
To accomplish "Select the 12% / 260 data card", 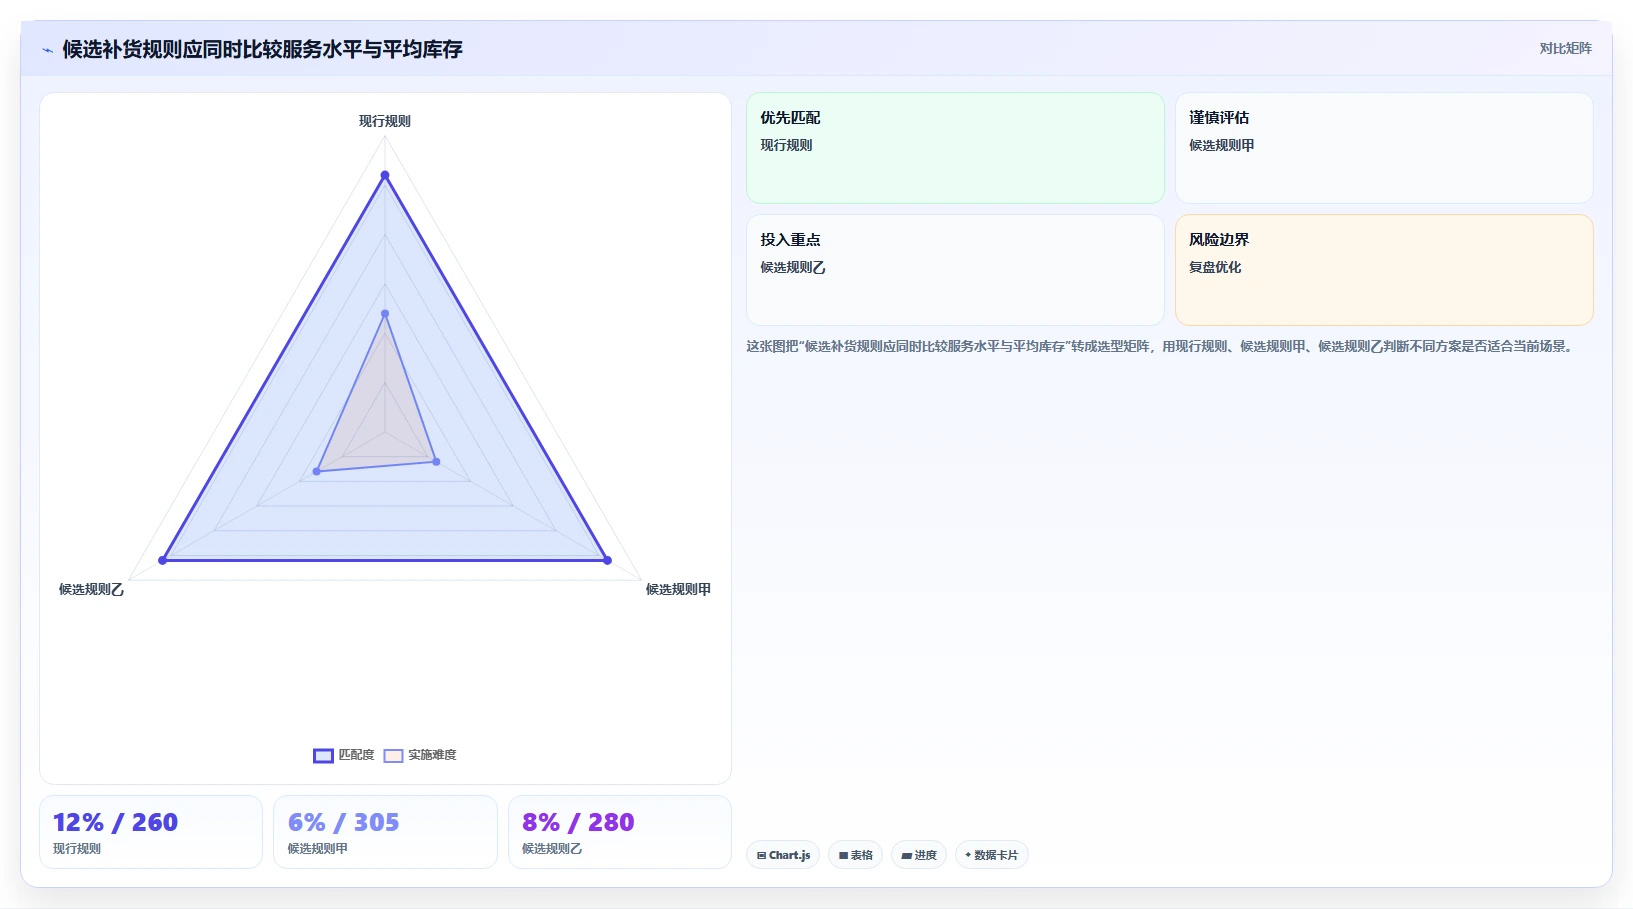I will click(151, 832).
